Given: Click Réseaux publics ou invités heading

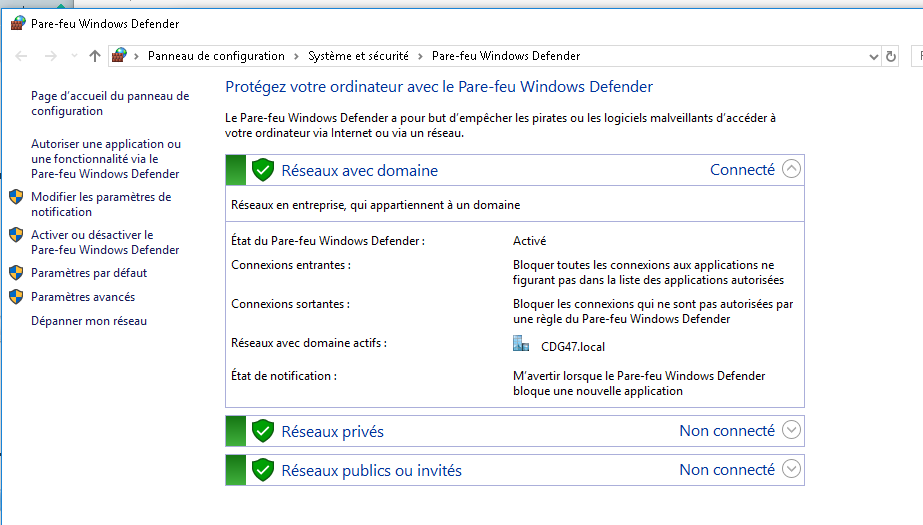Looking at the screenshot, I should tap(371, 471).
